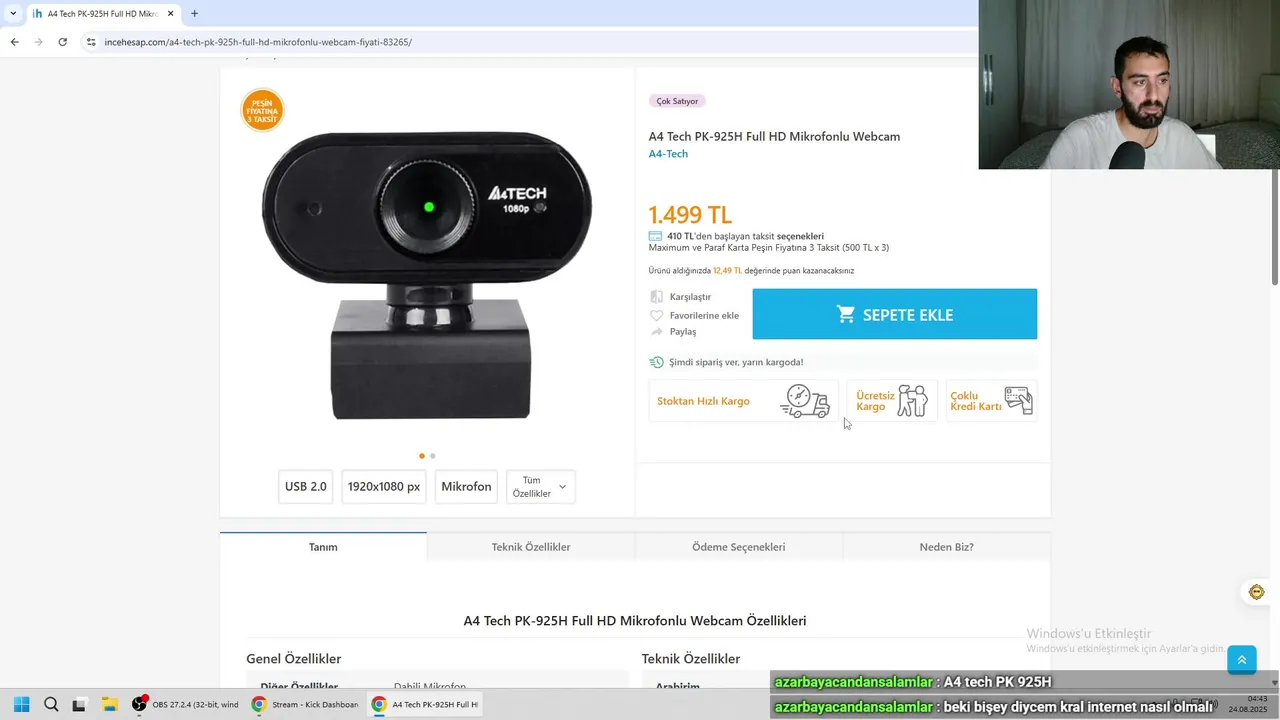Image resolution: width=1280 pixels, height=720 pixels.
Task: Click the USB 2.0 feature chip
Action: click(x=305, y=487)
